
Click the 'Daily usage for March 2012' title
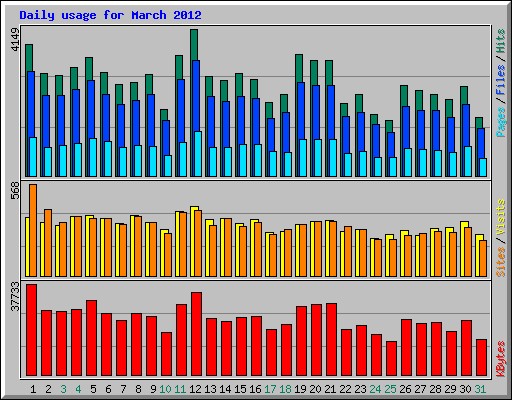click(x=110, y=15)
